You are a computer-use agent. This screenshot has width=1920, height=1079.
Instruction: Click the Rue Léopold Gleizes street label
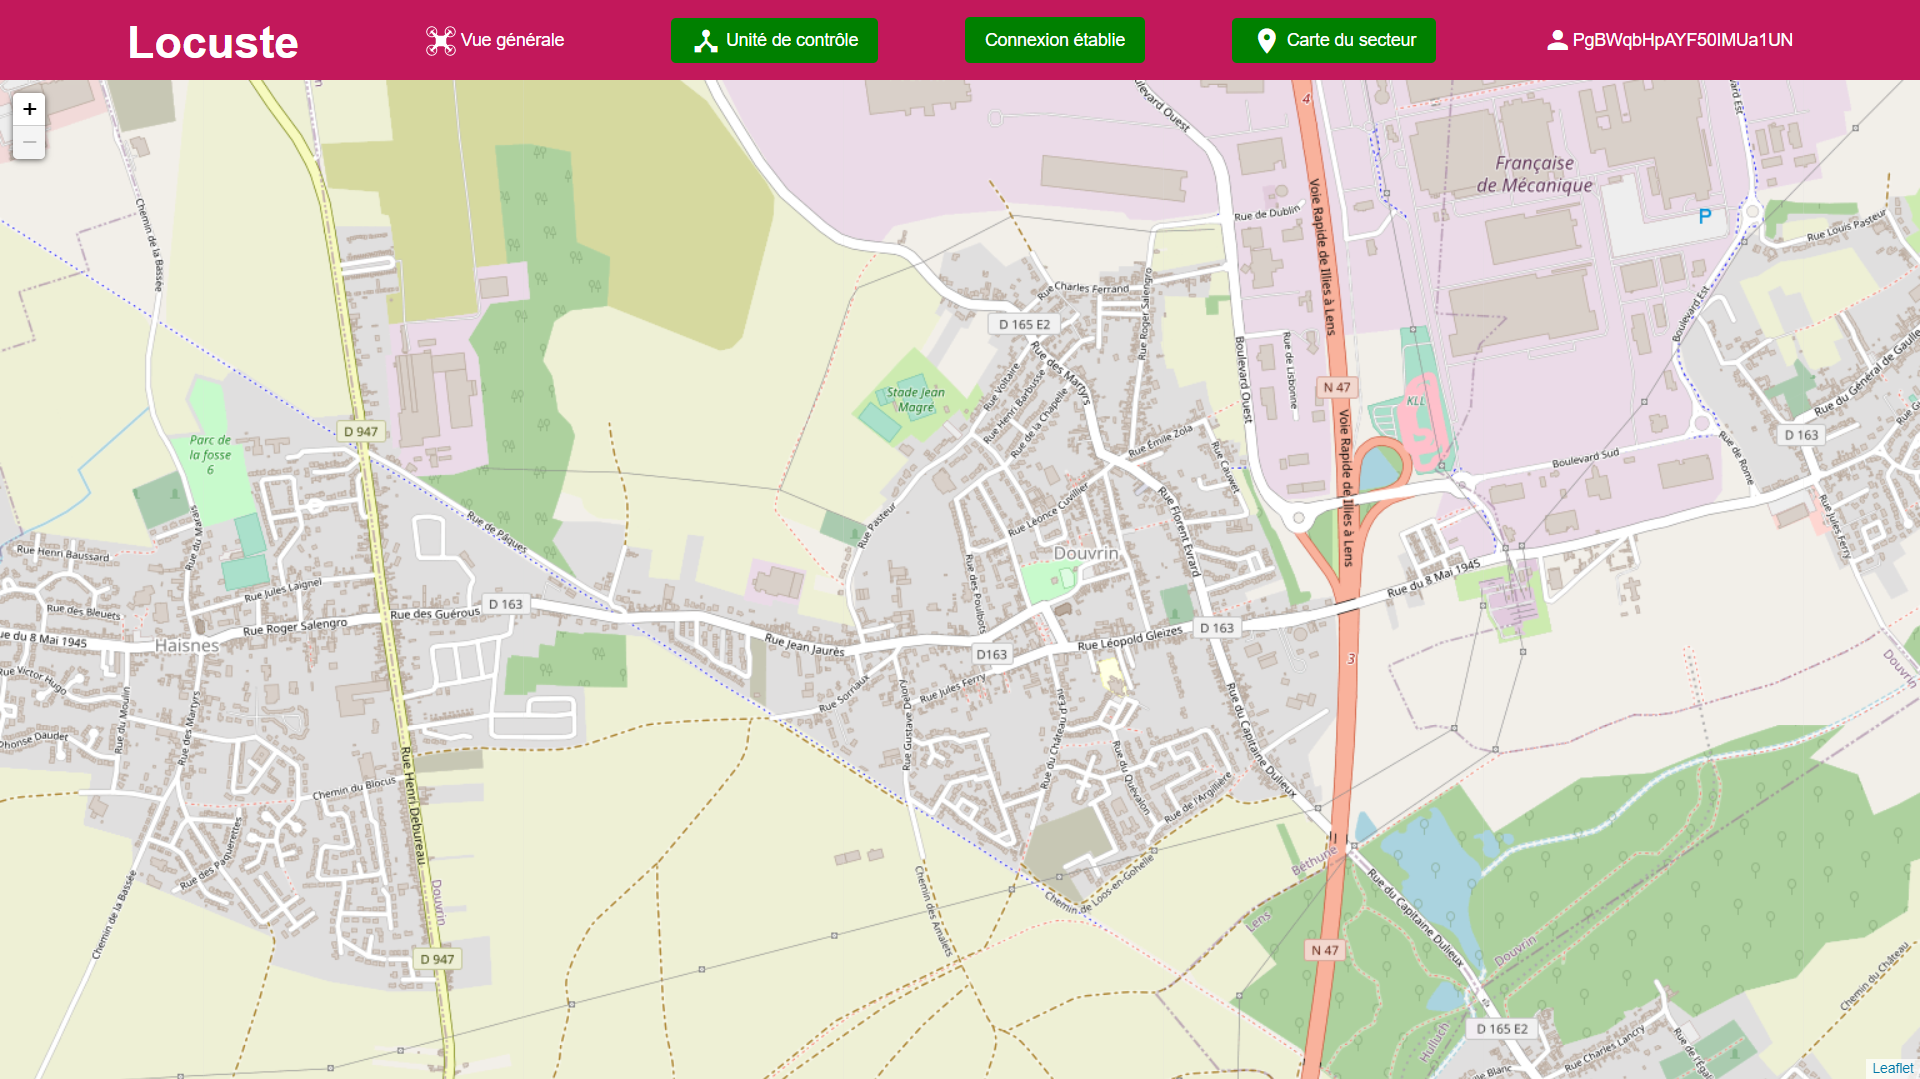point(1130,638)
